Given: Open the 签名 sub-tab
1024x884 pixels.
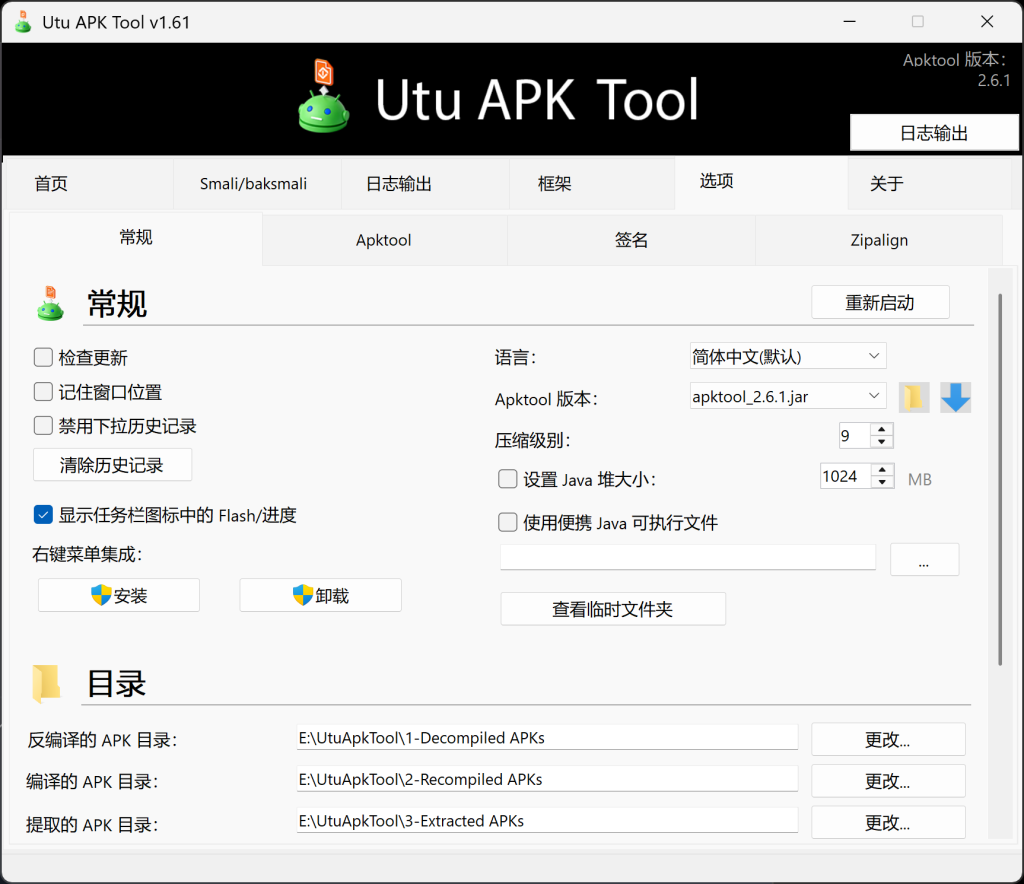Looking at the screenshot, I should point(631,240).
